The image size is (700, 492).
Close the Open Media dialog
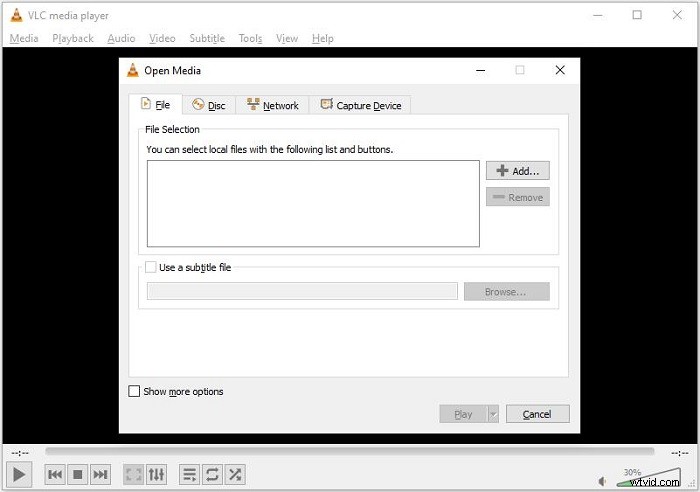[560, 70]
